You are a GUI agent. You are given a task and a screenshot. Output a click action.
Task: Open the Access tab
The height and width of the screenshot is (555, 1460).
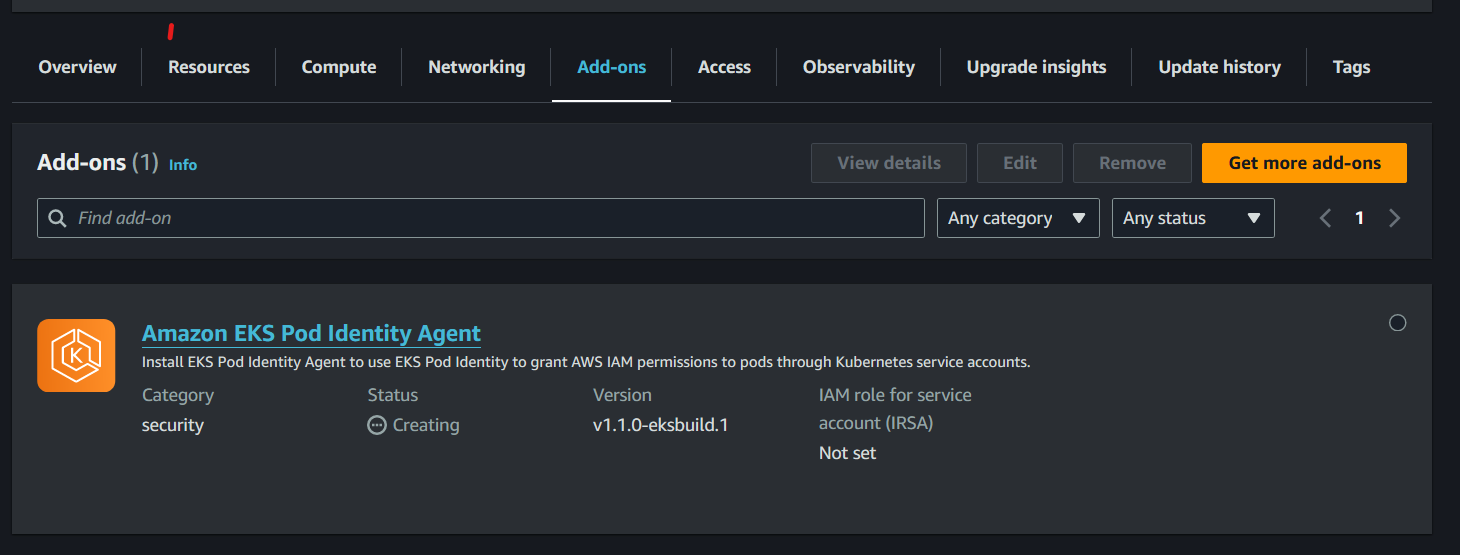coord(724,67)
